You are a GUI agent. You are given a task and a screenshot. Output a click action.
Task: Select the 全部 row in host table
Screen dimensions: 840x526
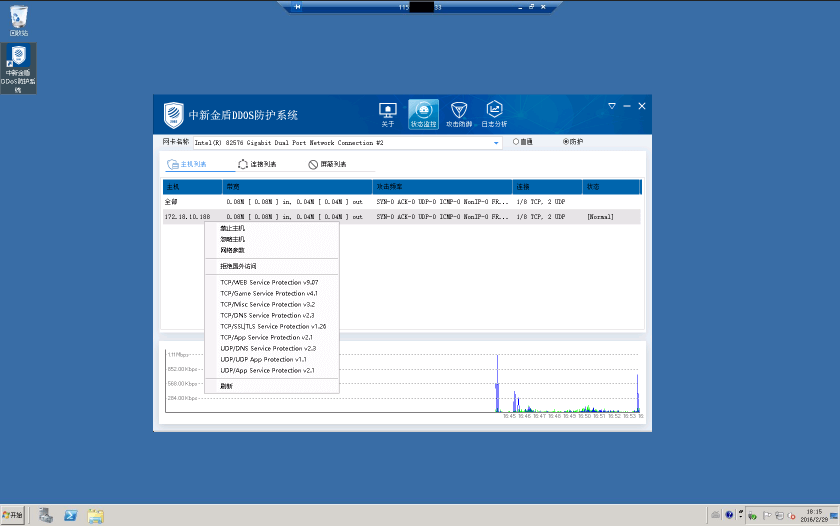click(402, 202)
